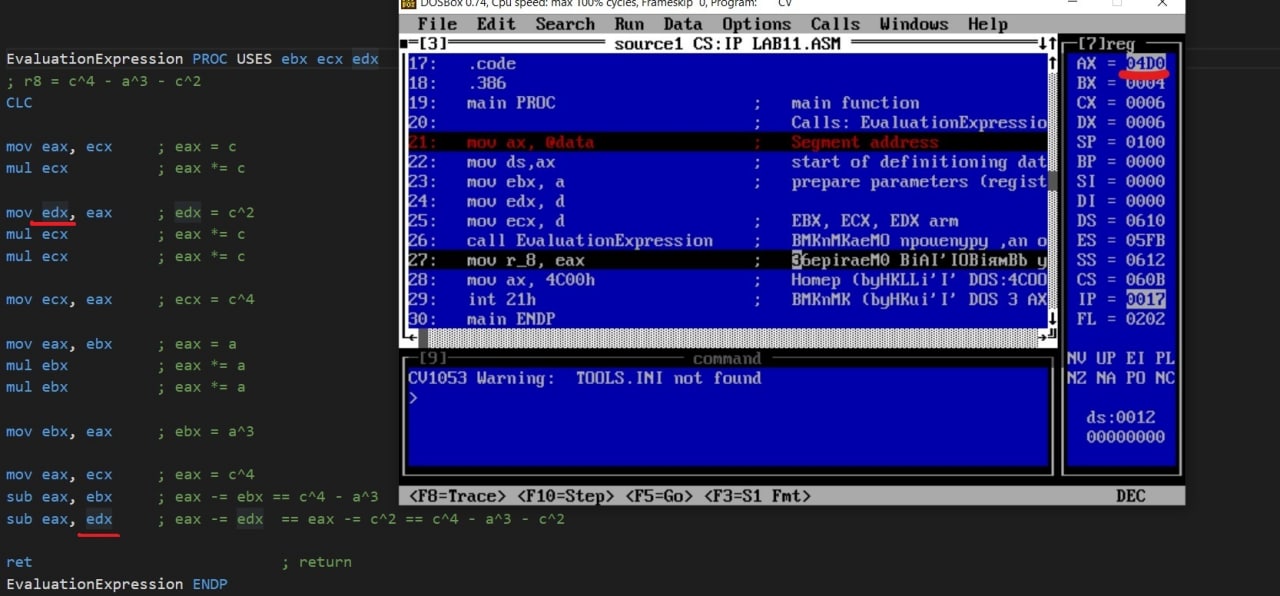Toggle the UP direction flag
Image resolution: width=1280 pixels, height=596 pixels.
coord(1105,358)
